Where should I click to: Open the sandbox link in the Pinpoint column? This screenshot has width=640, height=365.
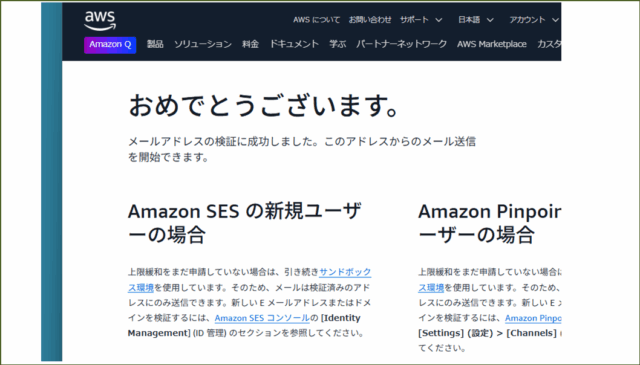(x=431, y=287)
